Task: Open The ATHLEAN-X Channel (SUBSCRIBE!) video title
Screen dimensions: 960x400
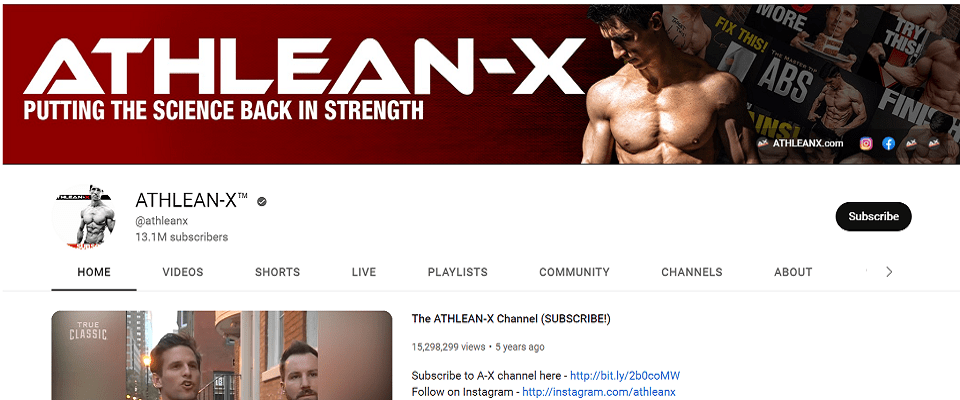Action: point(511,319)
